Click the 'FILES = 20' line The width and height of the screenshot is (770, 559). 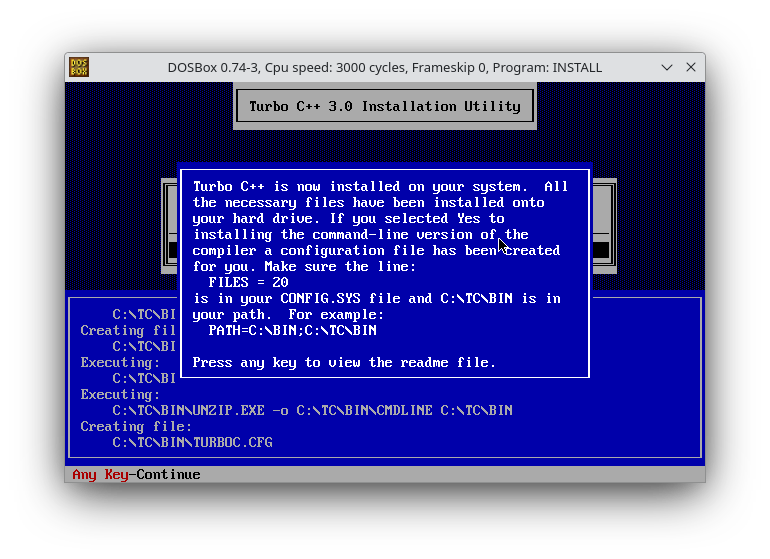pyautogui.click(x=248, y=282)
